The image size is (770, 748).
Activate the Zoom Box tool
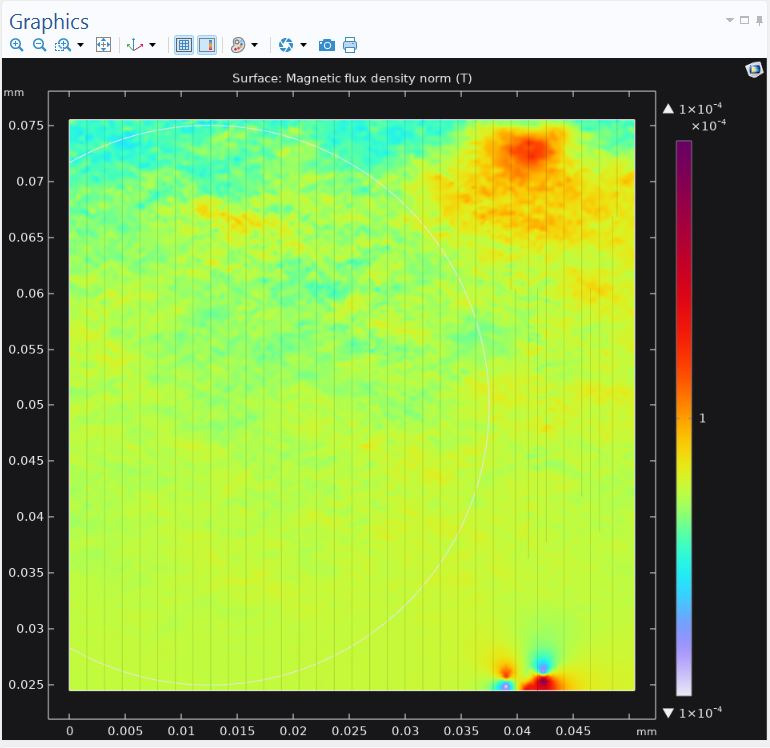point(63,45)
